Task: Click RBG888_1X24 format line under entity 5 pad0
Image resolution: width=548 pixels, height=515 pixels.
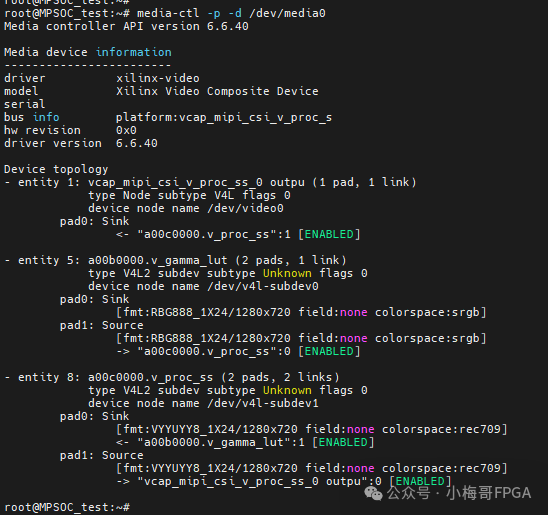Action: (x=301, y=312)
